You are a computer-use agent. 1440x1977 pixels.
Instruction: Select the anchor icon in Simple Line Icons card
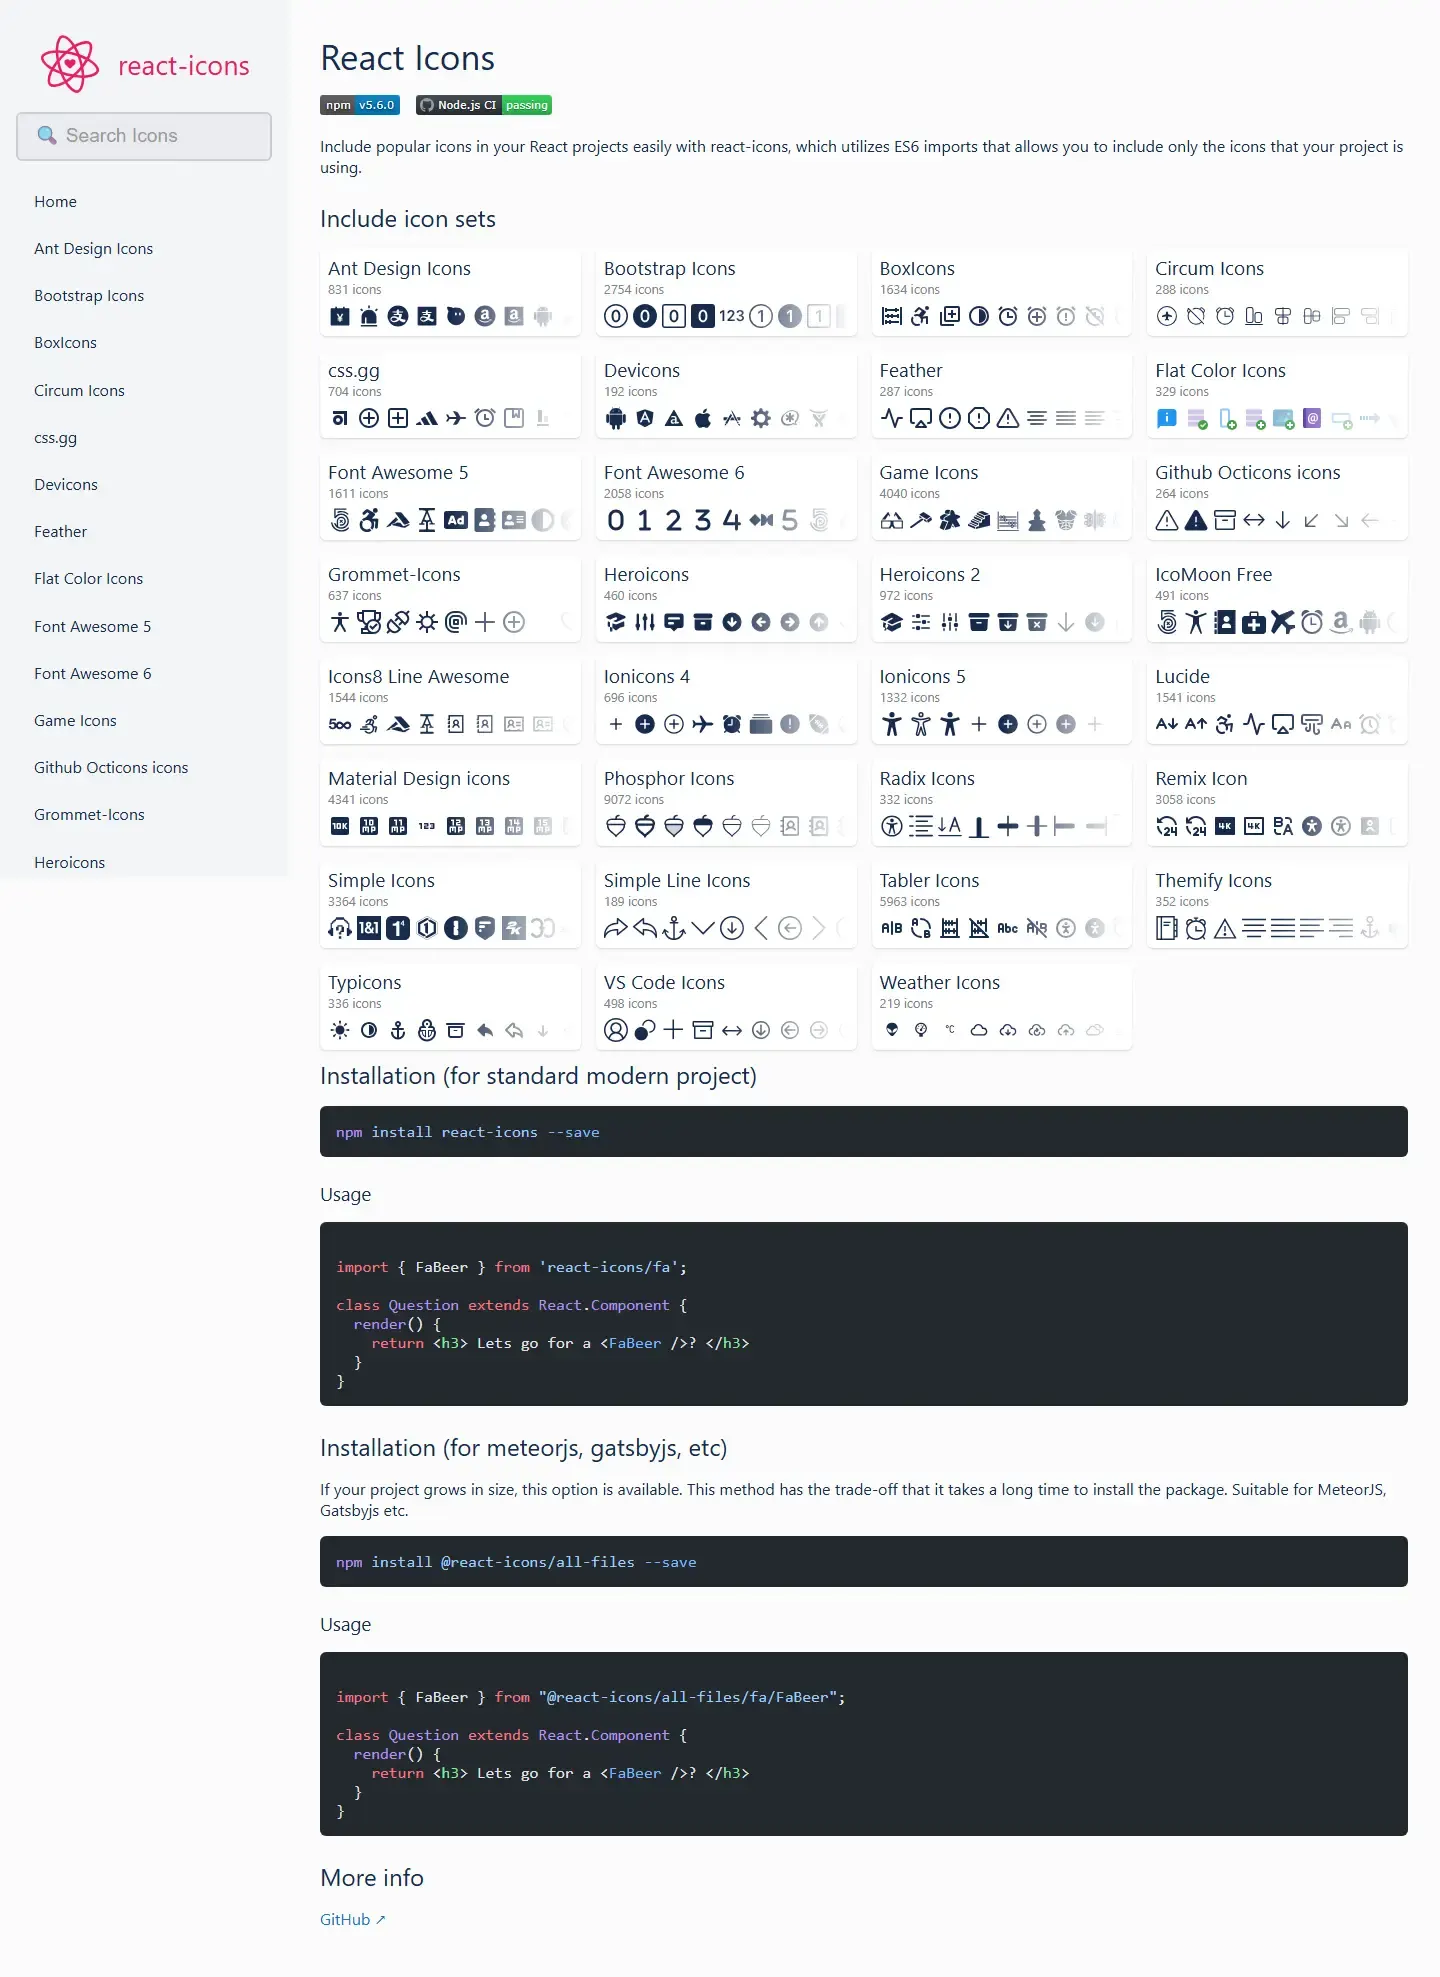(674, 928)
